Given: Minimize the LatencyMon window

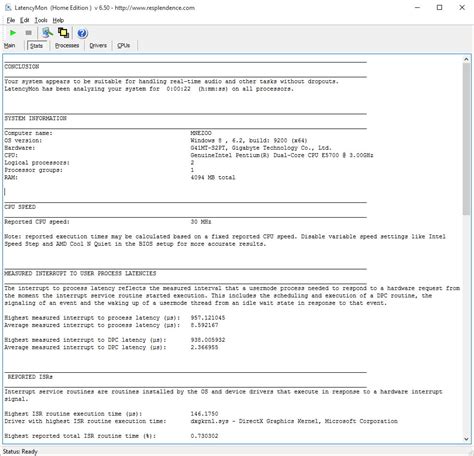Looking at the screenshot, I should (x=417, y=8).
